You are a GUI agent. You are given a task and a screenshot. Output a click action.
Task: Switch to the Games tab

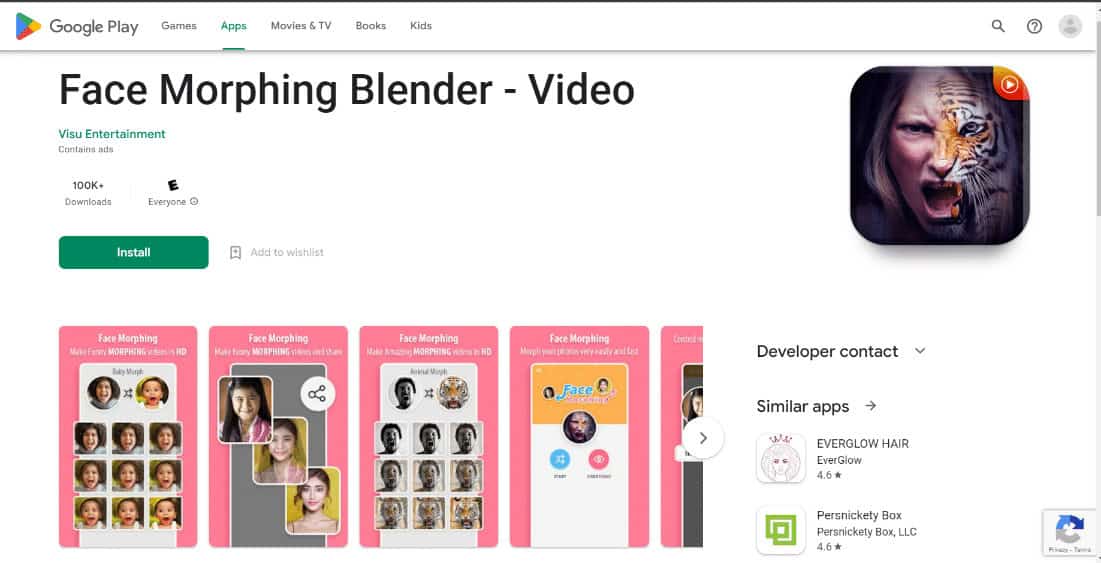[179, 26]
